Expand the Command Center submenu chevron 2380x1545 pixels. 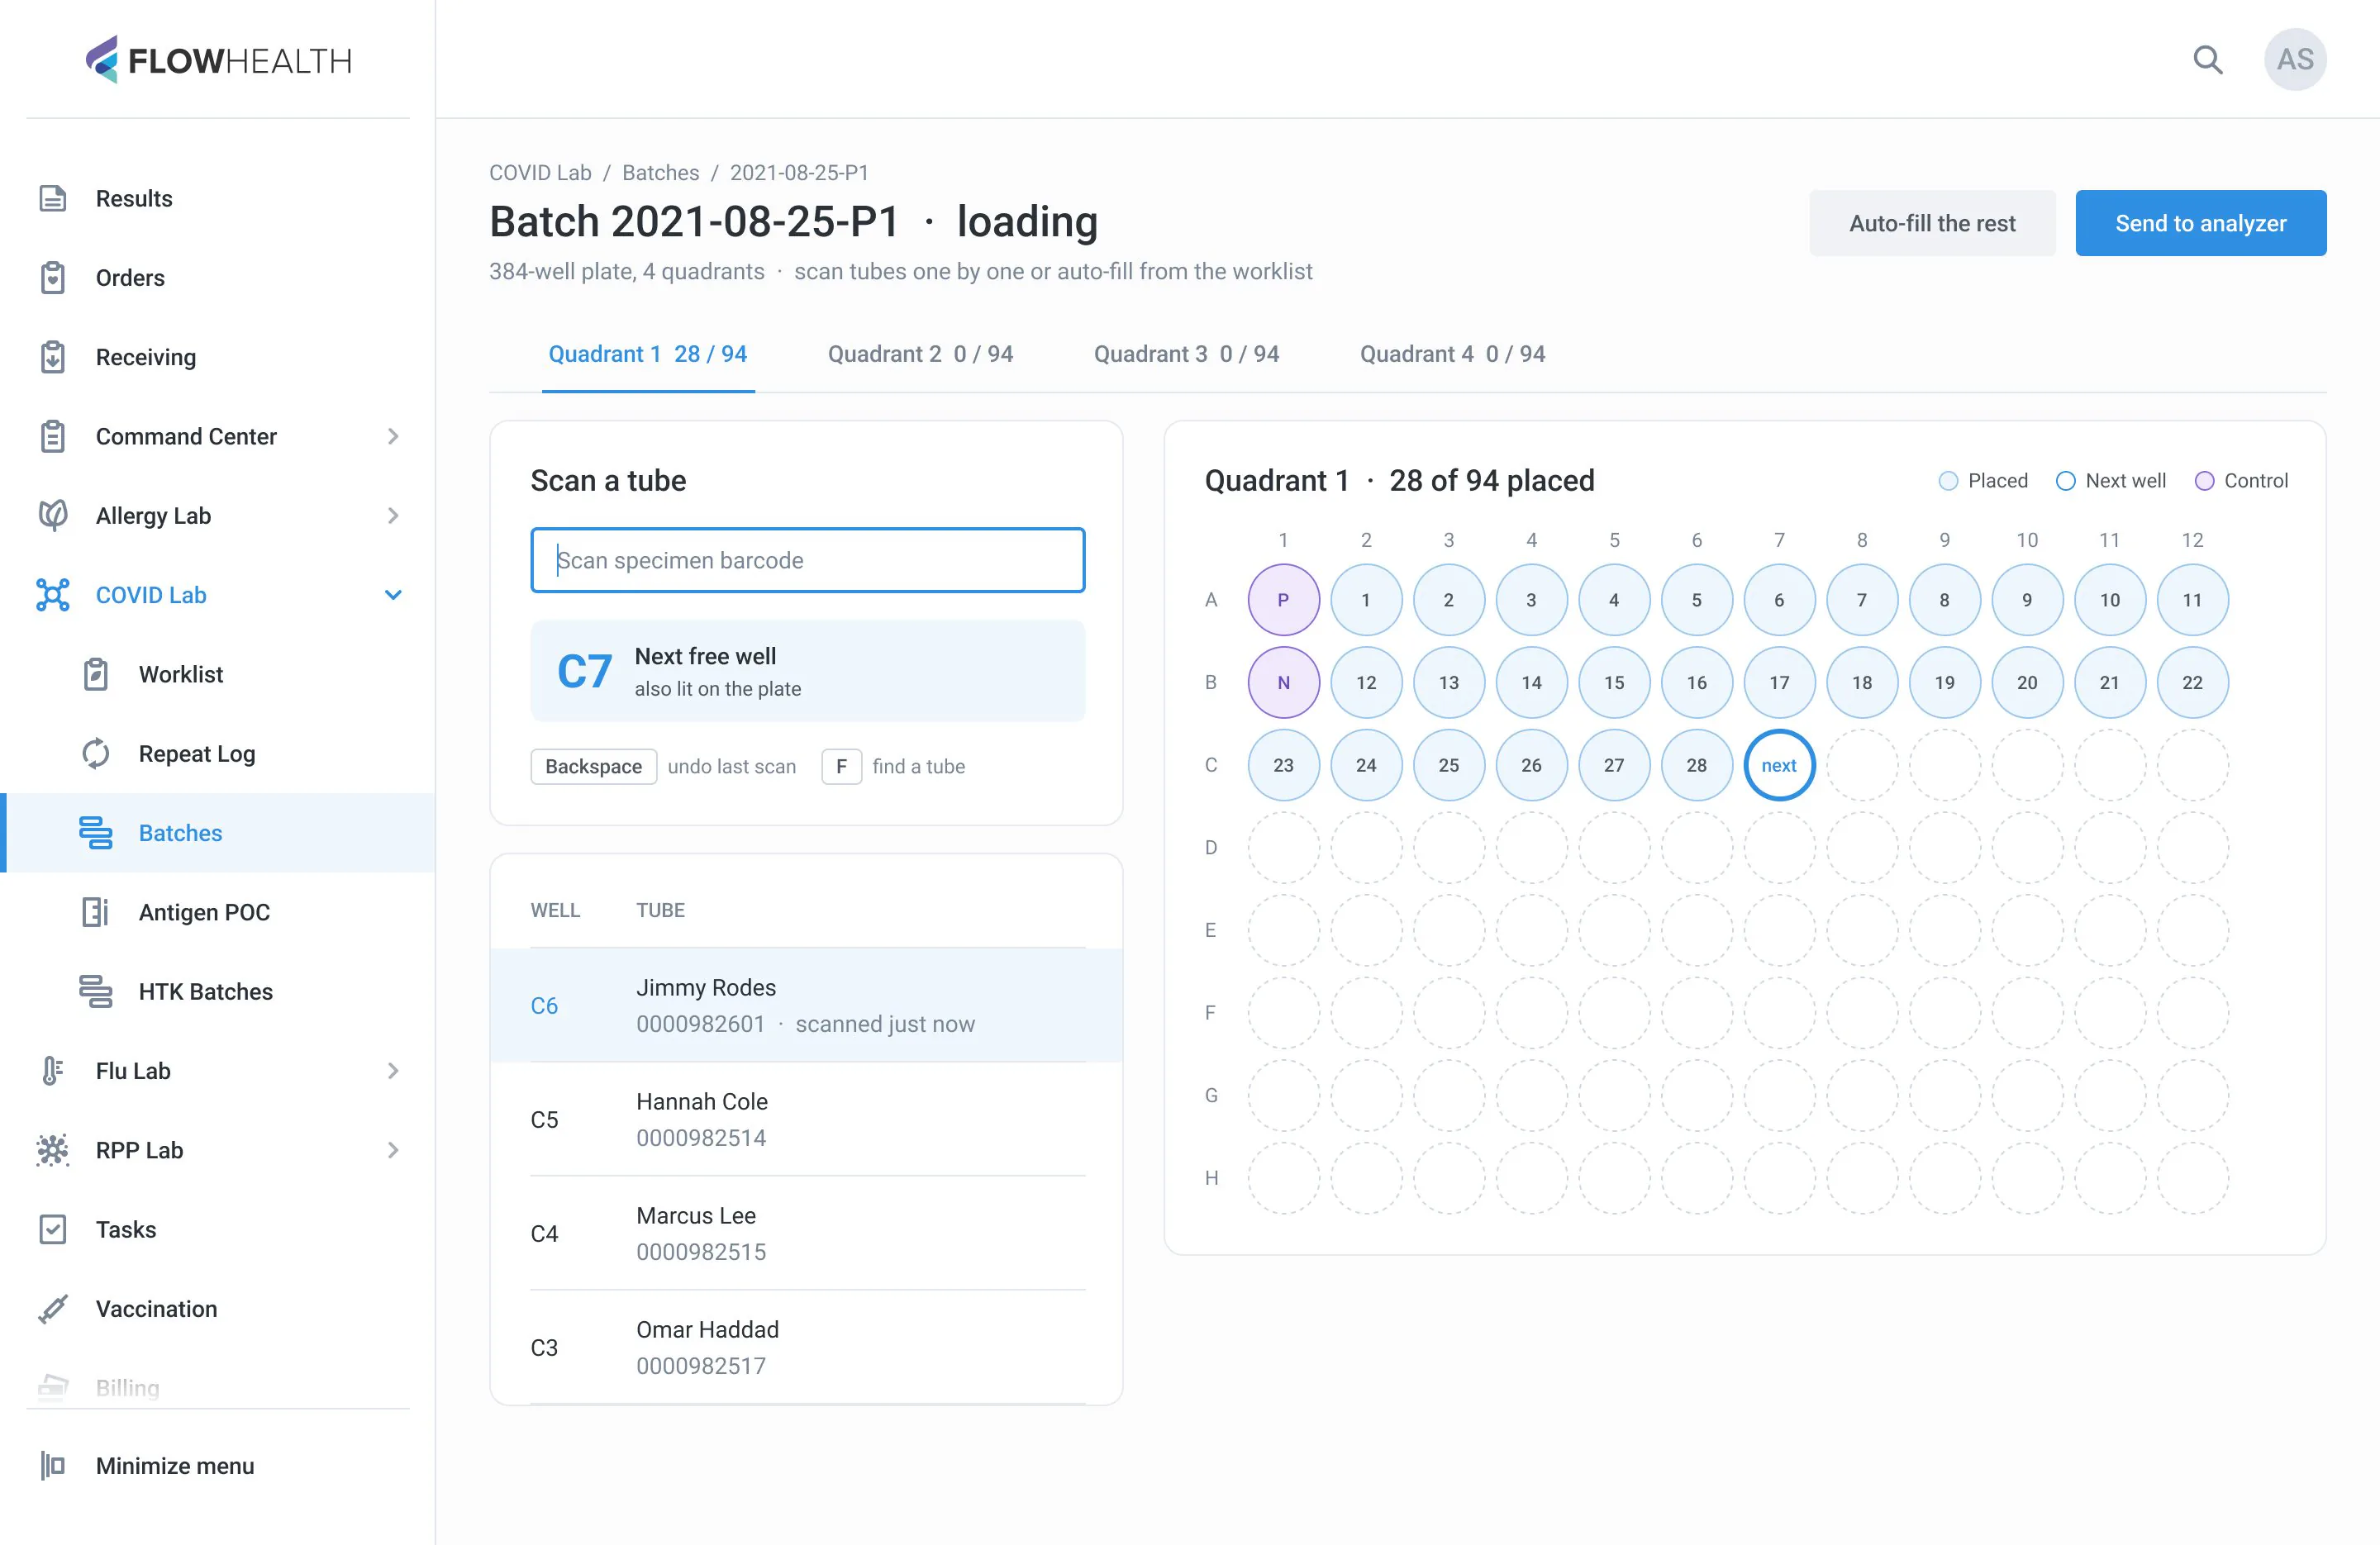[393, 436]
